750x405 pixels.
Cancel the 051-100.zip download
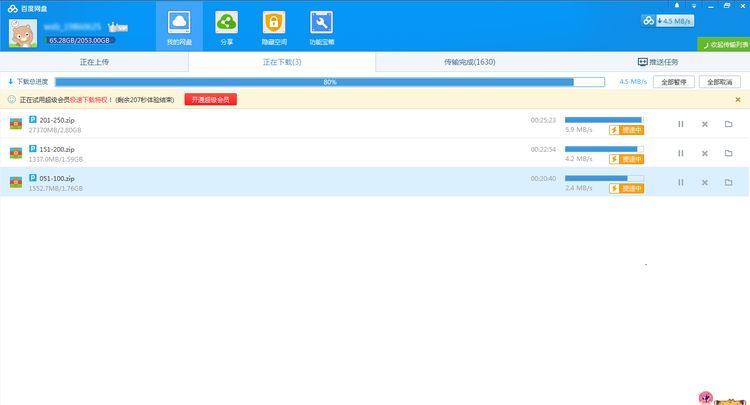pos(705,182)
